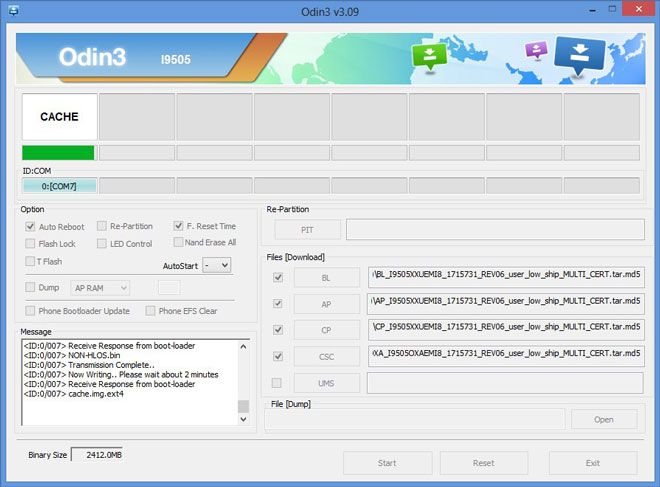Enable the Dump checkbox
This screenshot has height=487, width=660.
[30, 287]
